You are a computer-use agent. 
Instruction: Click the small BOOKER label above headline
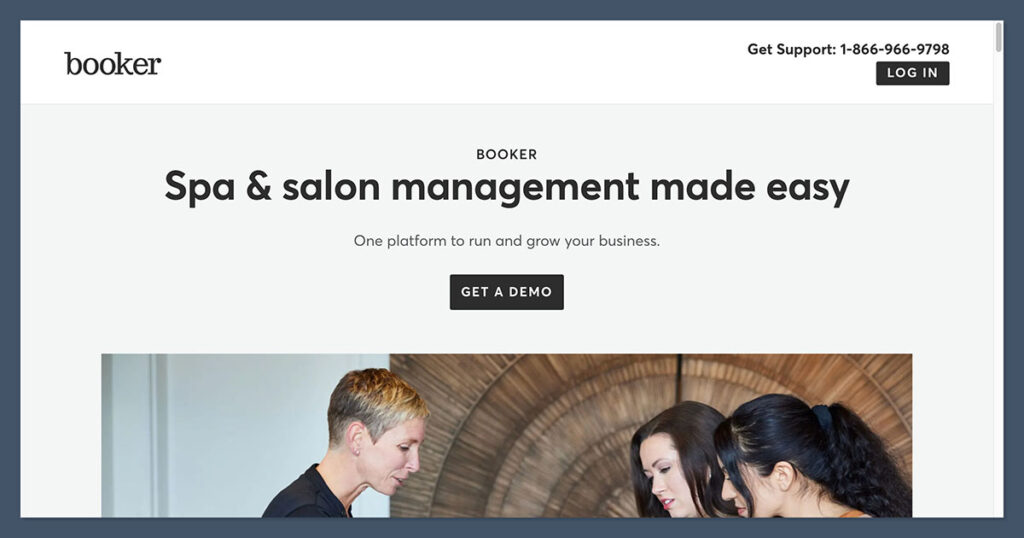click(x=507, y=155)
